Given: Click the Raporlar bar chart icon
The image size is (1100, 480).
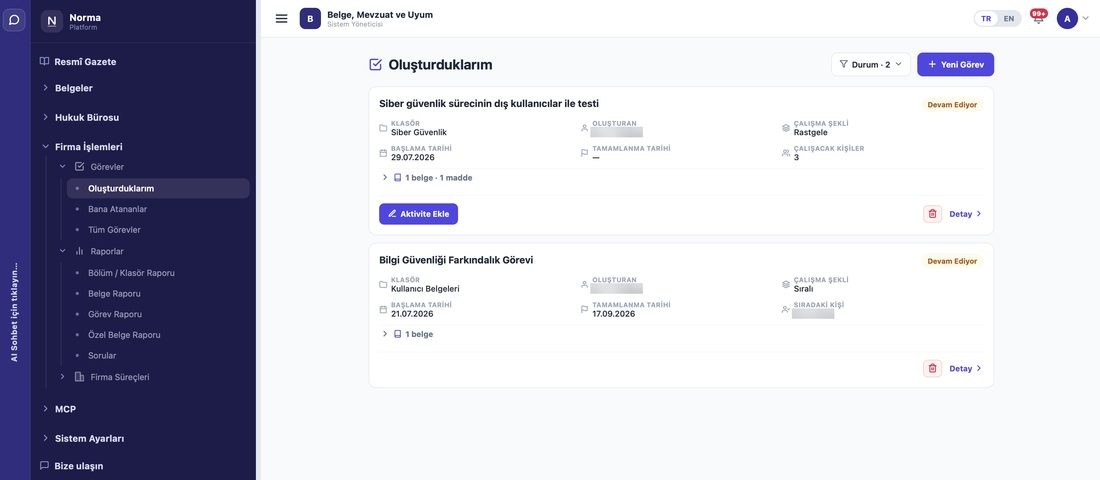Looking at the screenshot, I should pyautogui.click(x=79, y=251).
